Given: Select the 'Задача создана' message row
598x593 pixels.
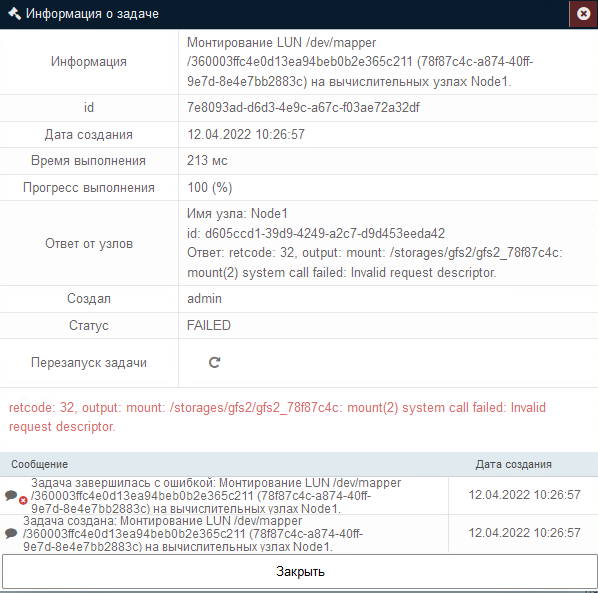Looking at the screenshot, I should coord(224,534).
